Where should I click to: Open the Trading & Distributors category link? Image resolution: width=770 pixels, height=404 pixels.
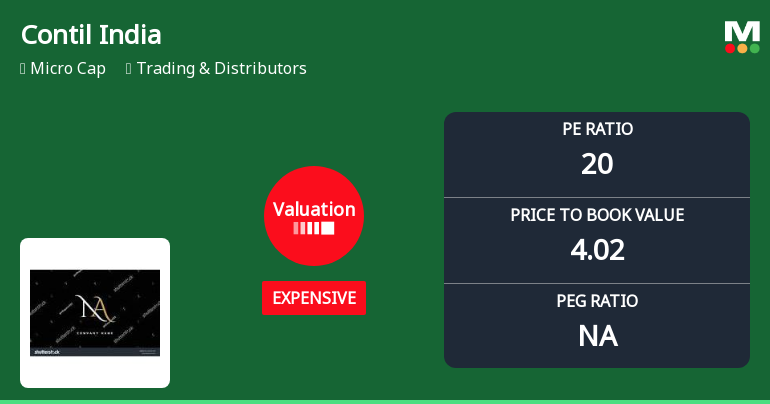tap(221, 69)
